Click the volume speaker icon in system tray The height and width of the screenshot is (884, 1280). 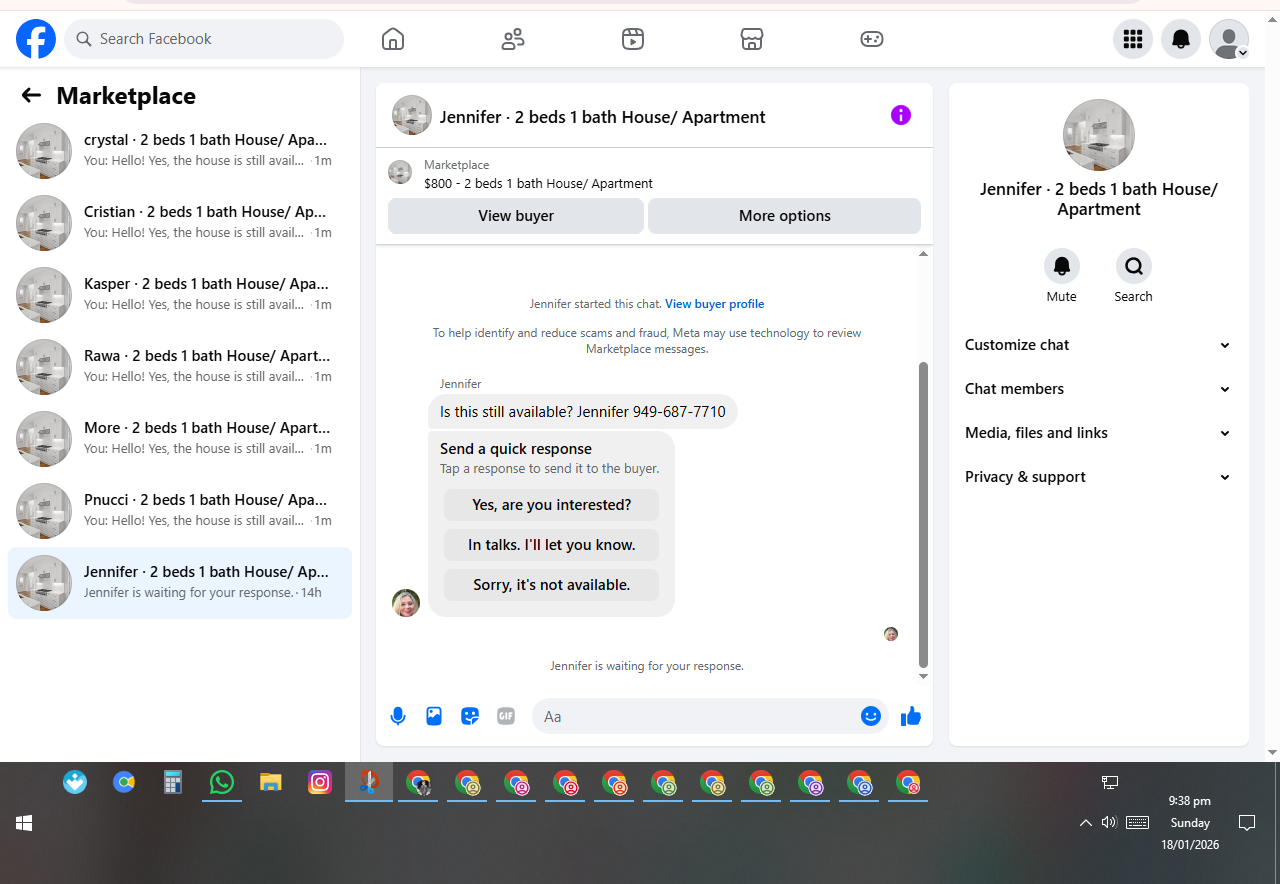point(1109,822)
